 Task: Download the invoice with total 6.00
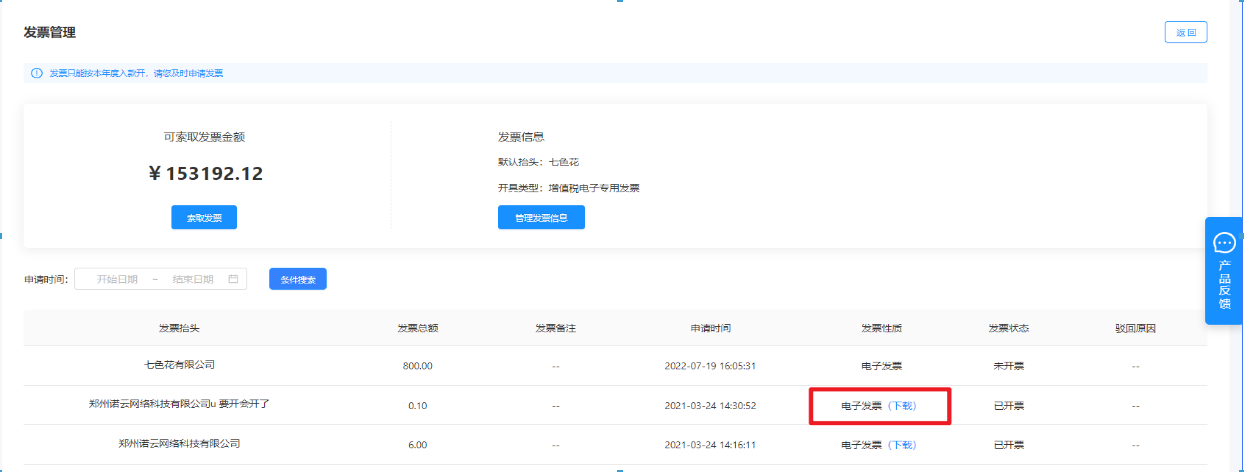point(902,444)
